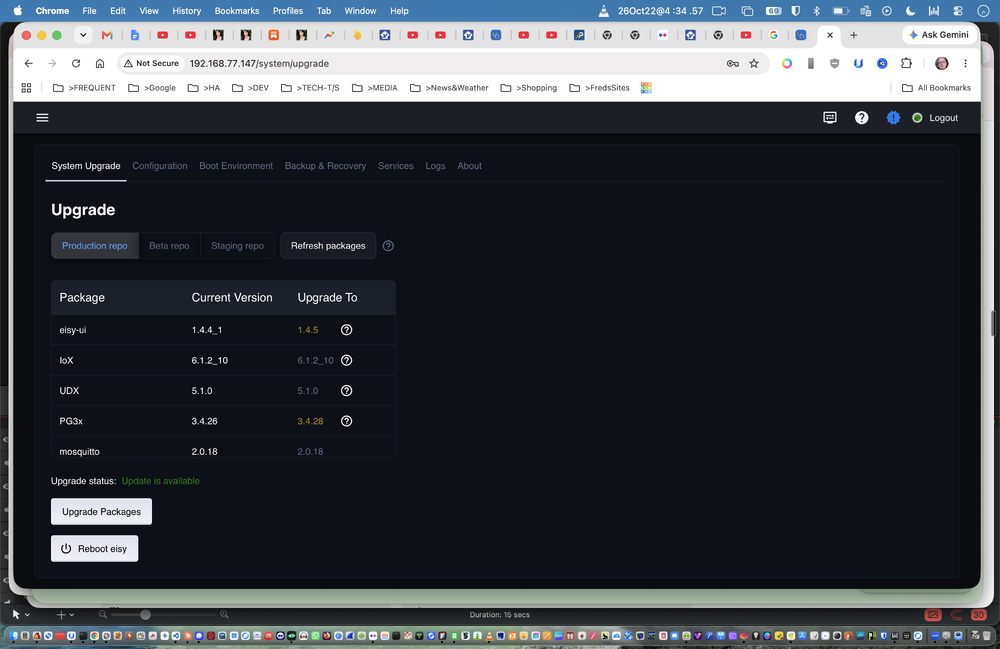Click the eisy-ui package name

(73, 330)
